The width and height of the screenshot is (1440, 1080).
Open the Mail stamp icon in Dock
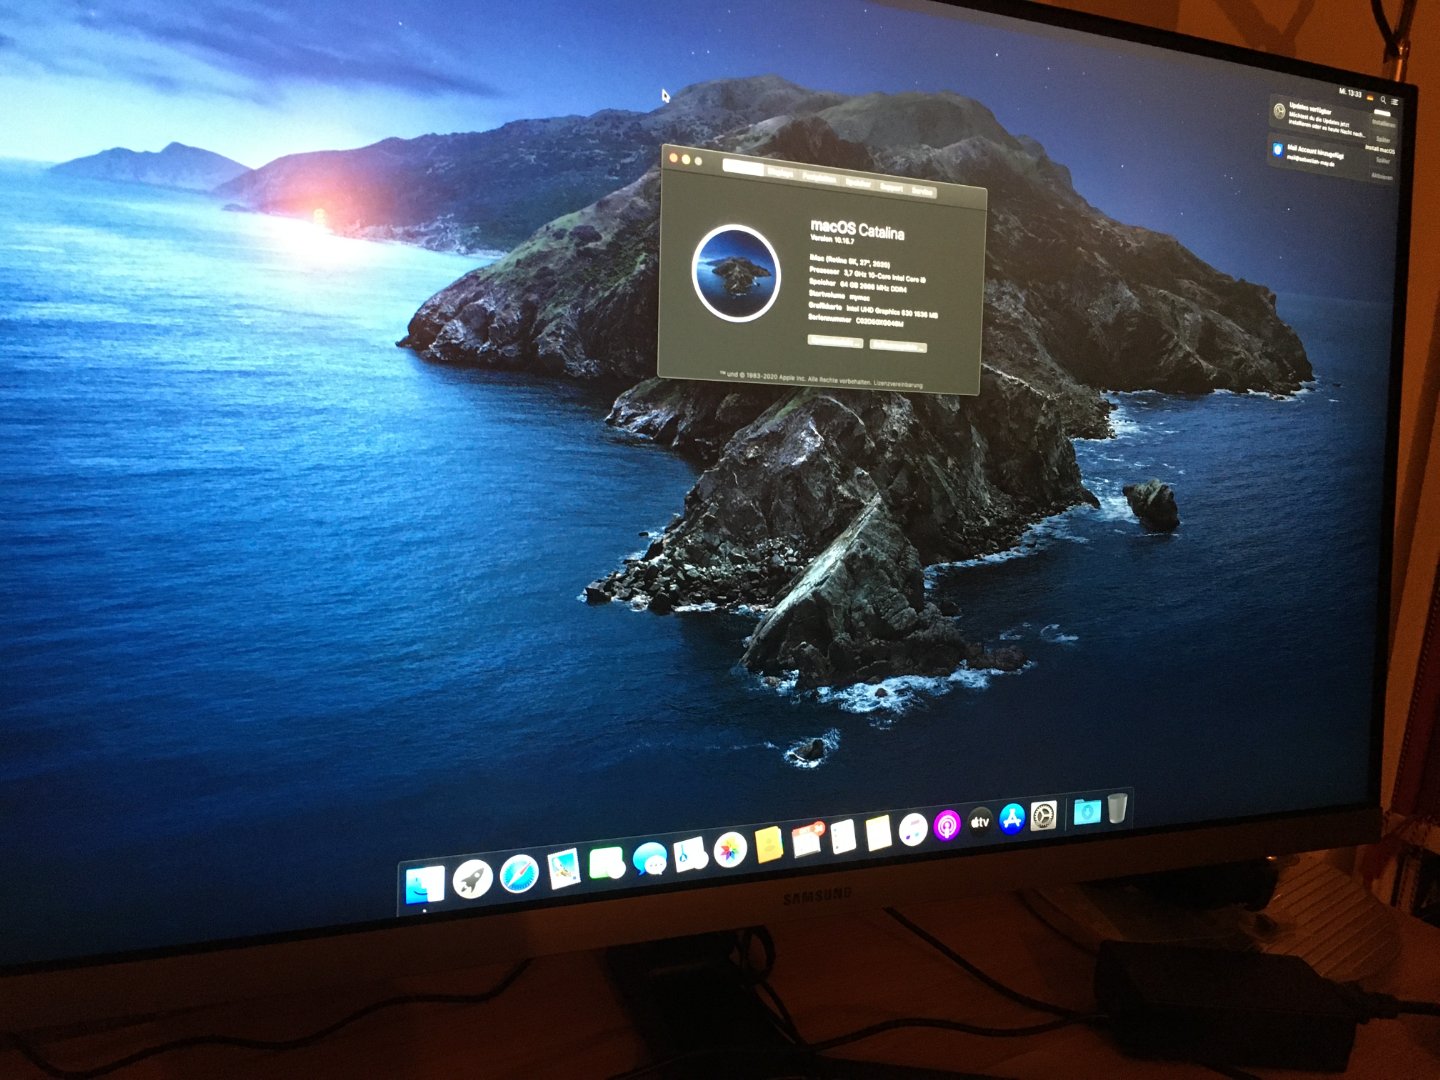564,869
